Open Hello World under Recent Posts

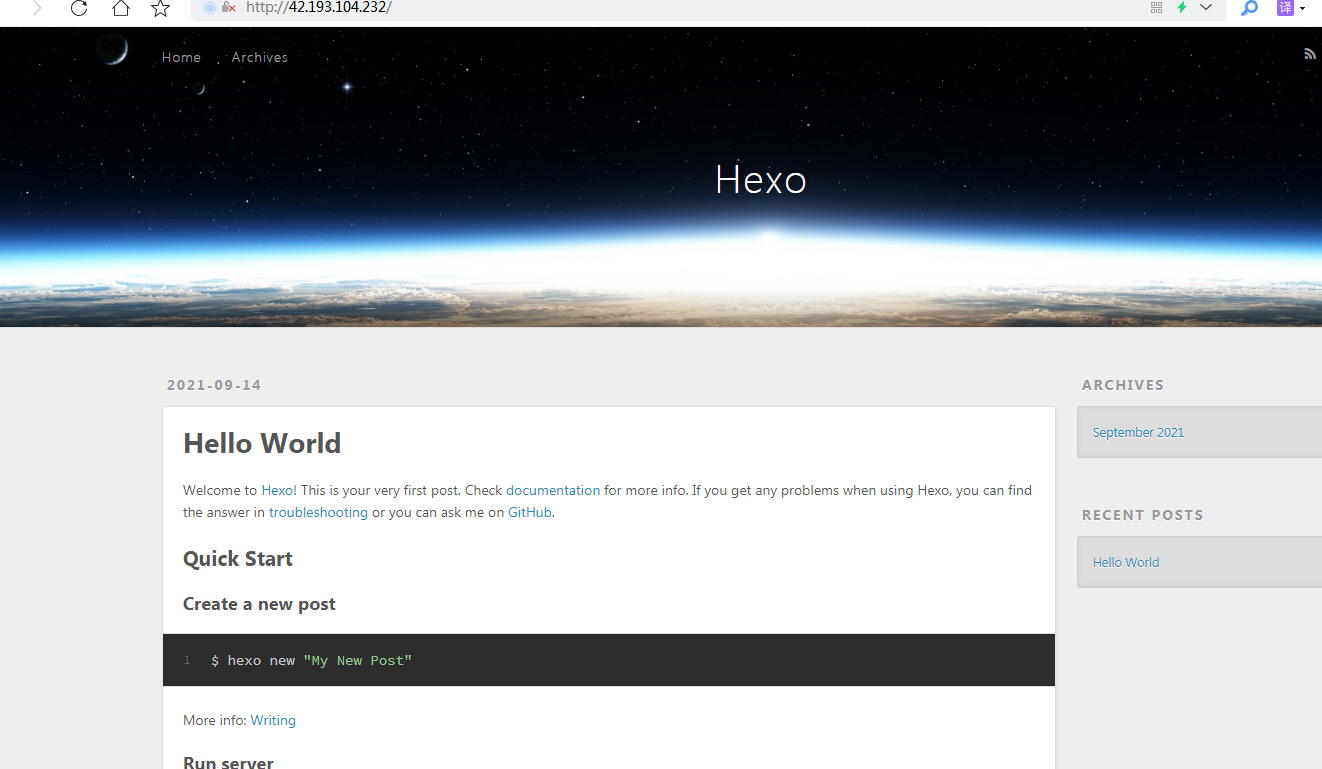pyautogui.click(x=1126, y=562)
